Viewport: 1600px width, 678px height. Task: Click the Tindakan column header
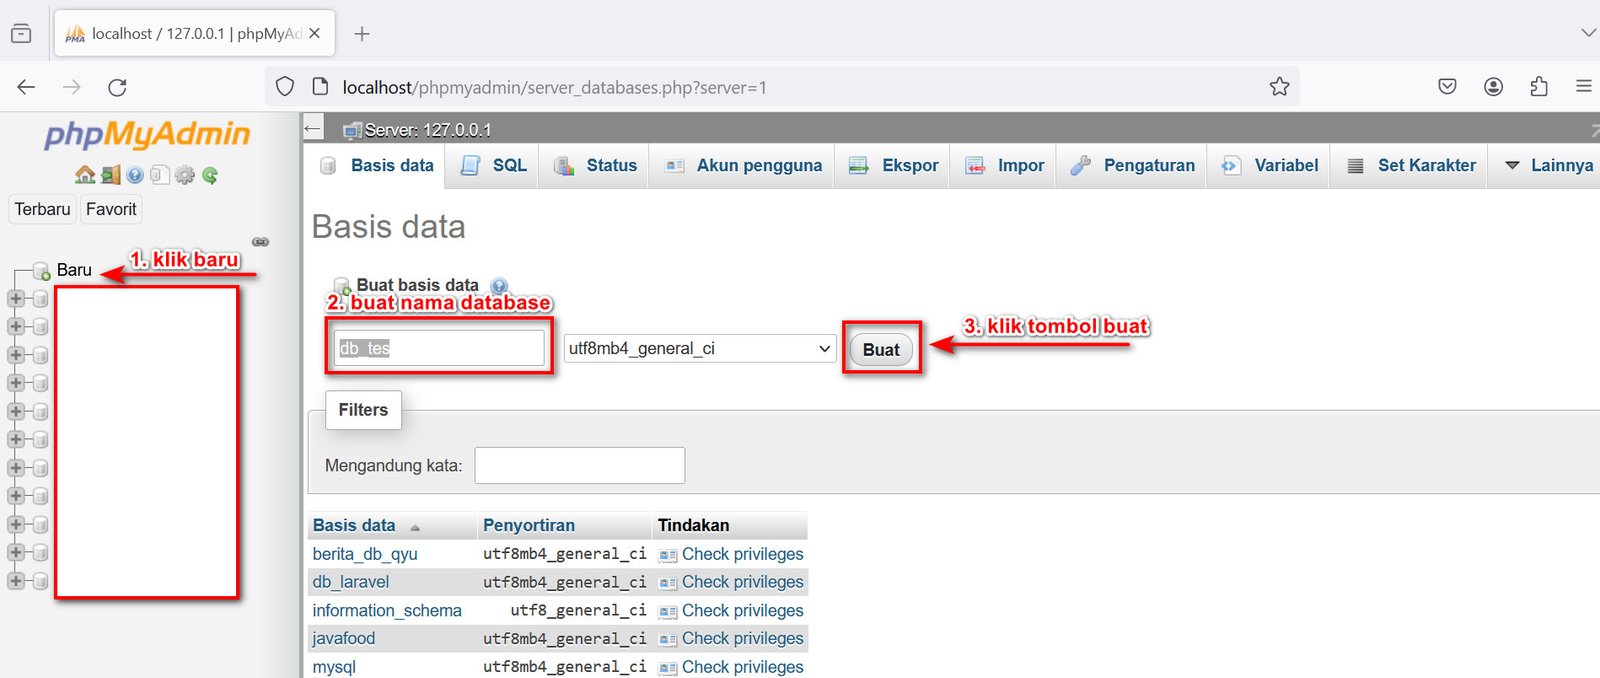(x=694, y=525)
